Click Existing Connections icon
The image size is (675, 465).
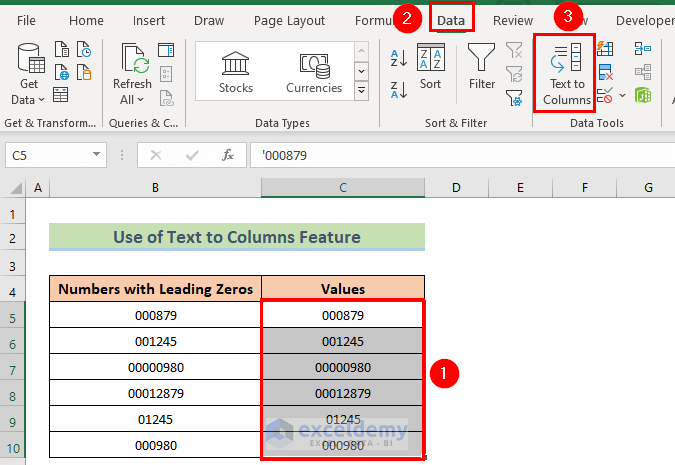point(84,72)
